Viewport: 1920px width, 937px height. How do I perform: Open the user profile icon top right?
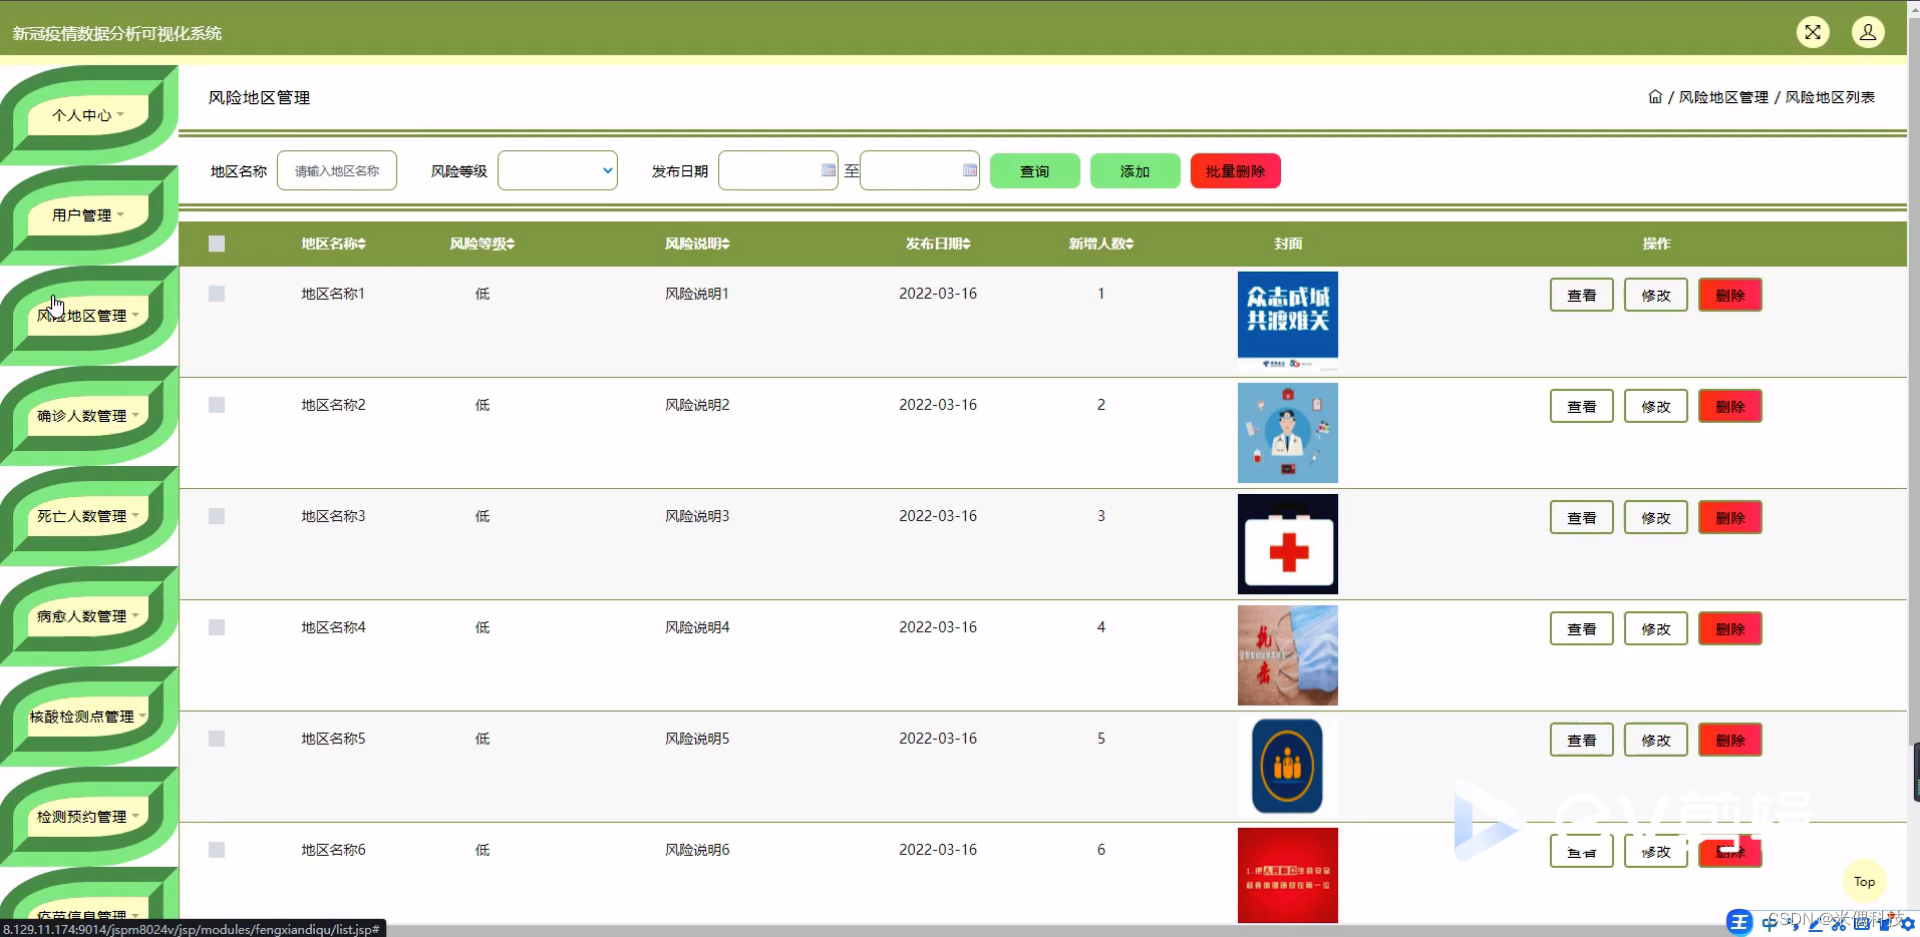click(1868, 32)
